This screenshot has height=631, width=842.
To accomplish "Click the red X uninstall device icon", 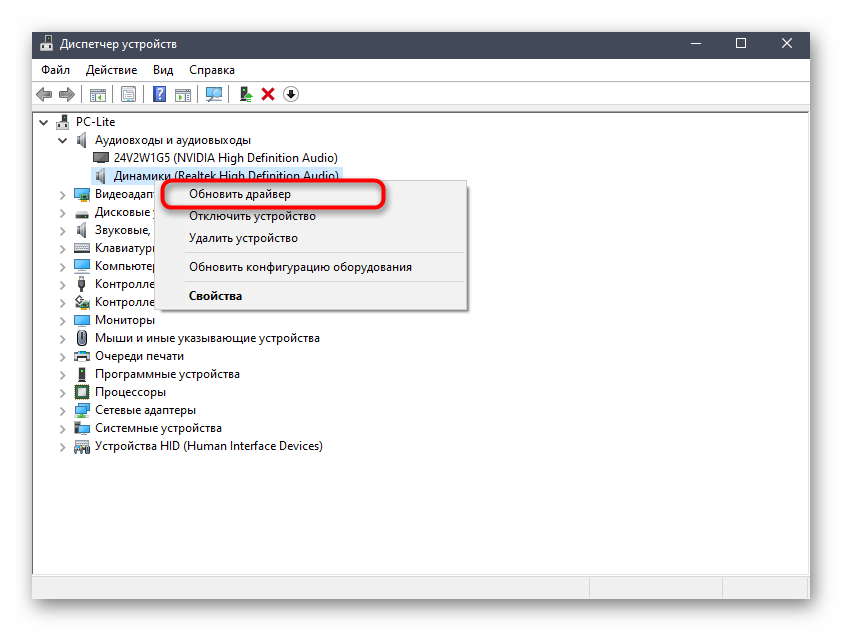I will pyautogui.click(x=268, y=94).
